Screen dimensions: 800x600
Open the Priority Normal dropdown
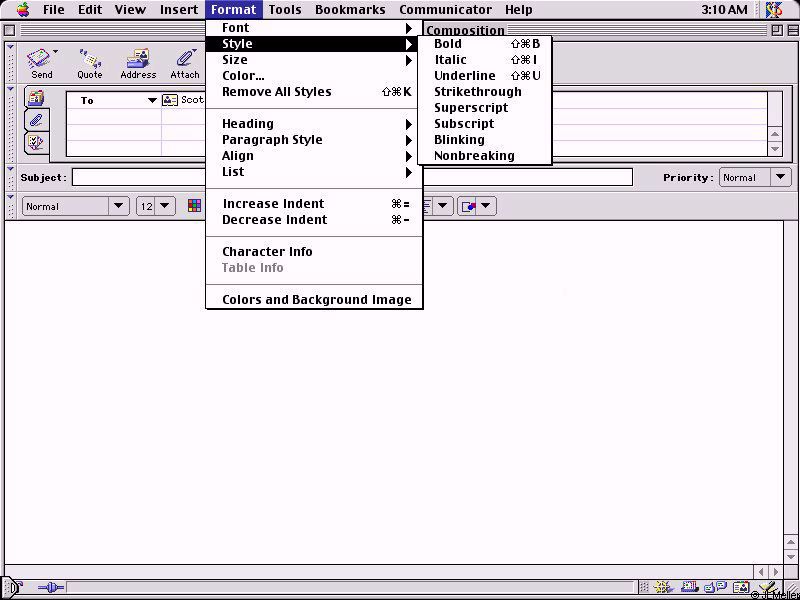click(755, 178)
